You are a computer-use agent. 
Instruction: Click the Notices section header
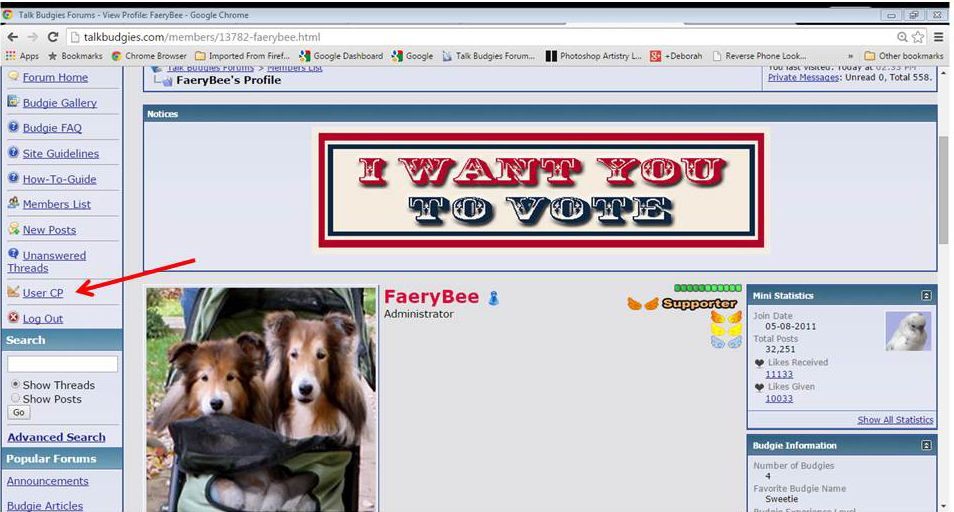(x=540, y=114)
